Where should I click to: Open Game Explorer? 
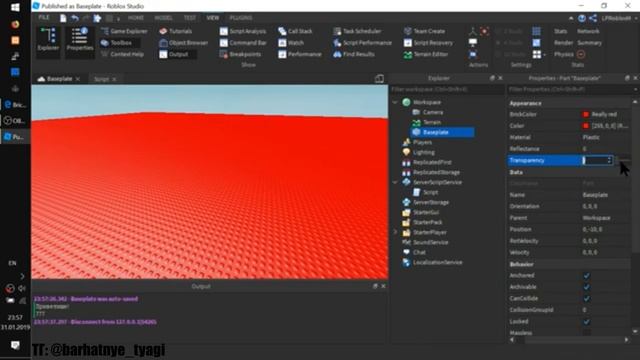(124, 31)
